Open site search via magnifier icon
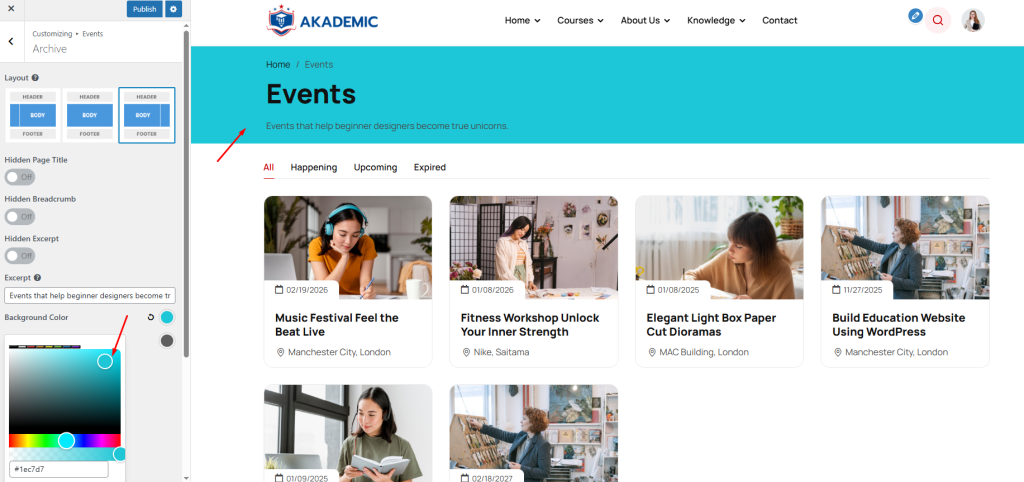1024x482 pixels. point(938,20)
